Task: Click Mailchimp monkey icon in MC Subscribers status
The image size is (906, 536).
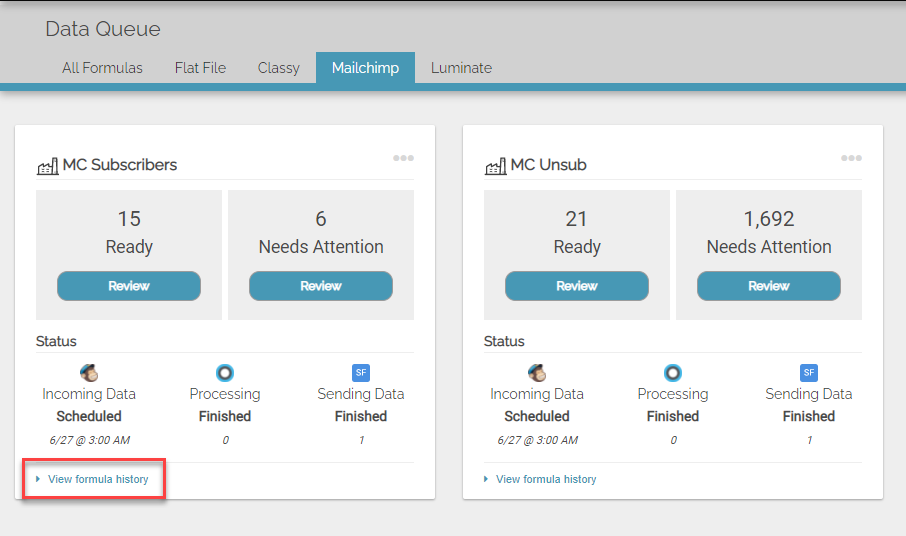Action: tap(89, 373)
